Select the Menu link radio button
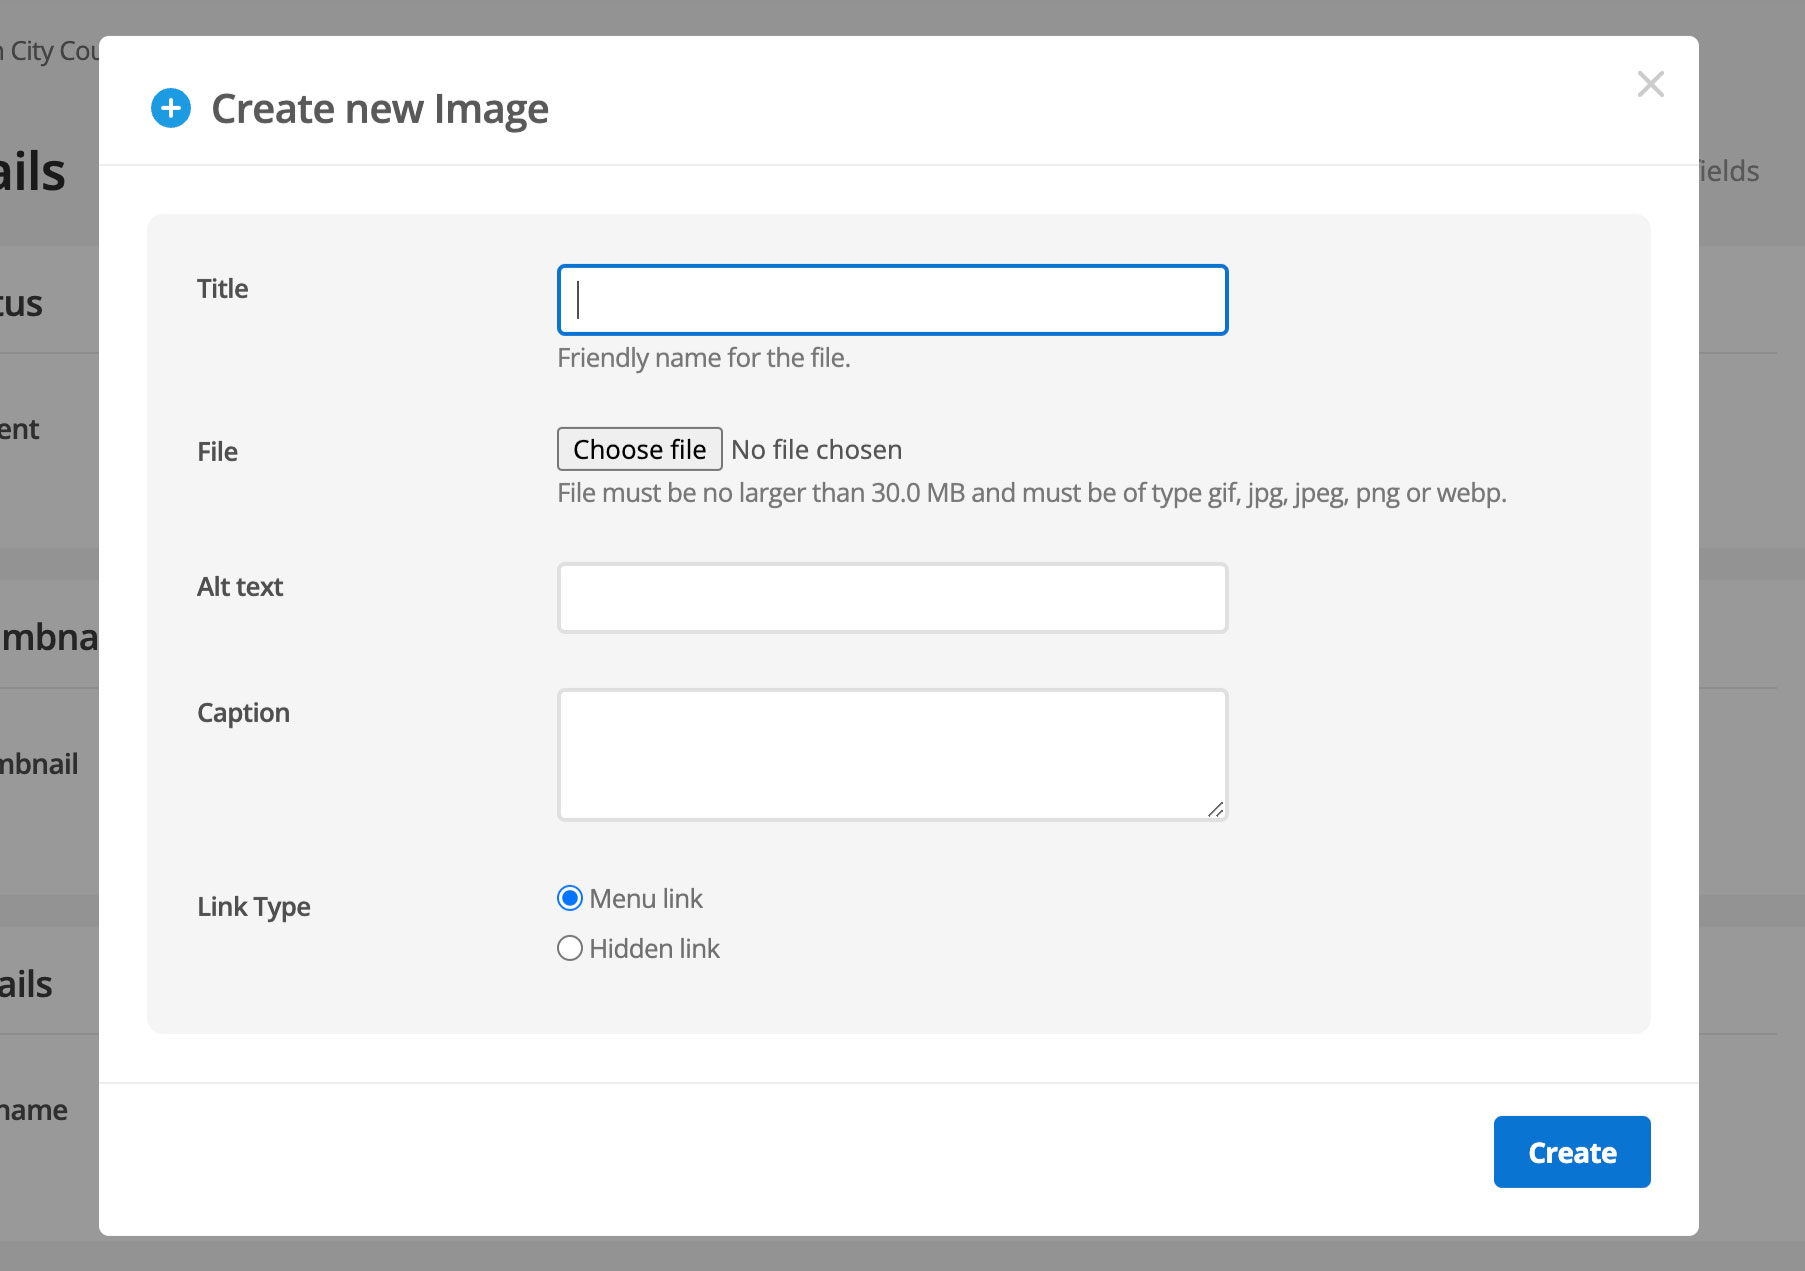 coord(570,898)
